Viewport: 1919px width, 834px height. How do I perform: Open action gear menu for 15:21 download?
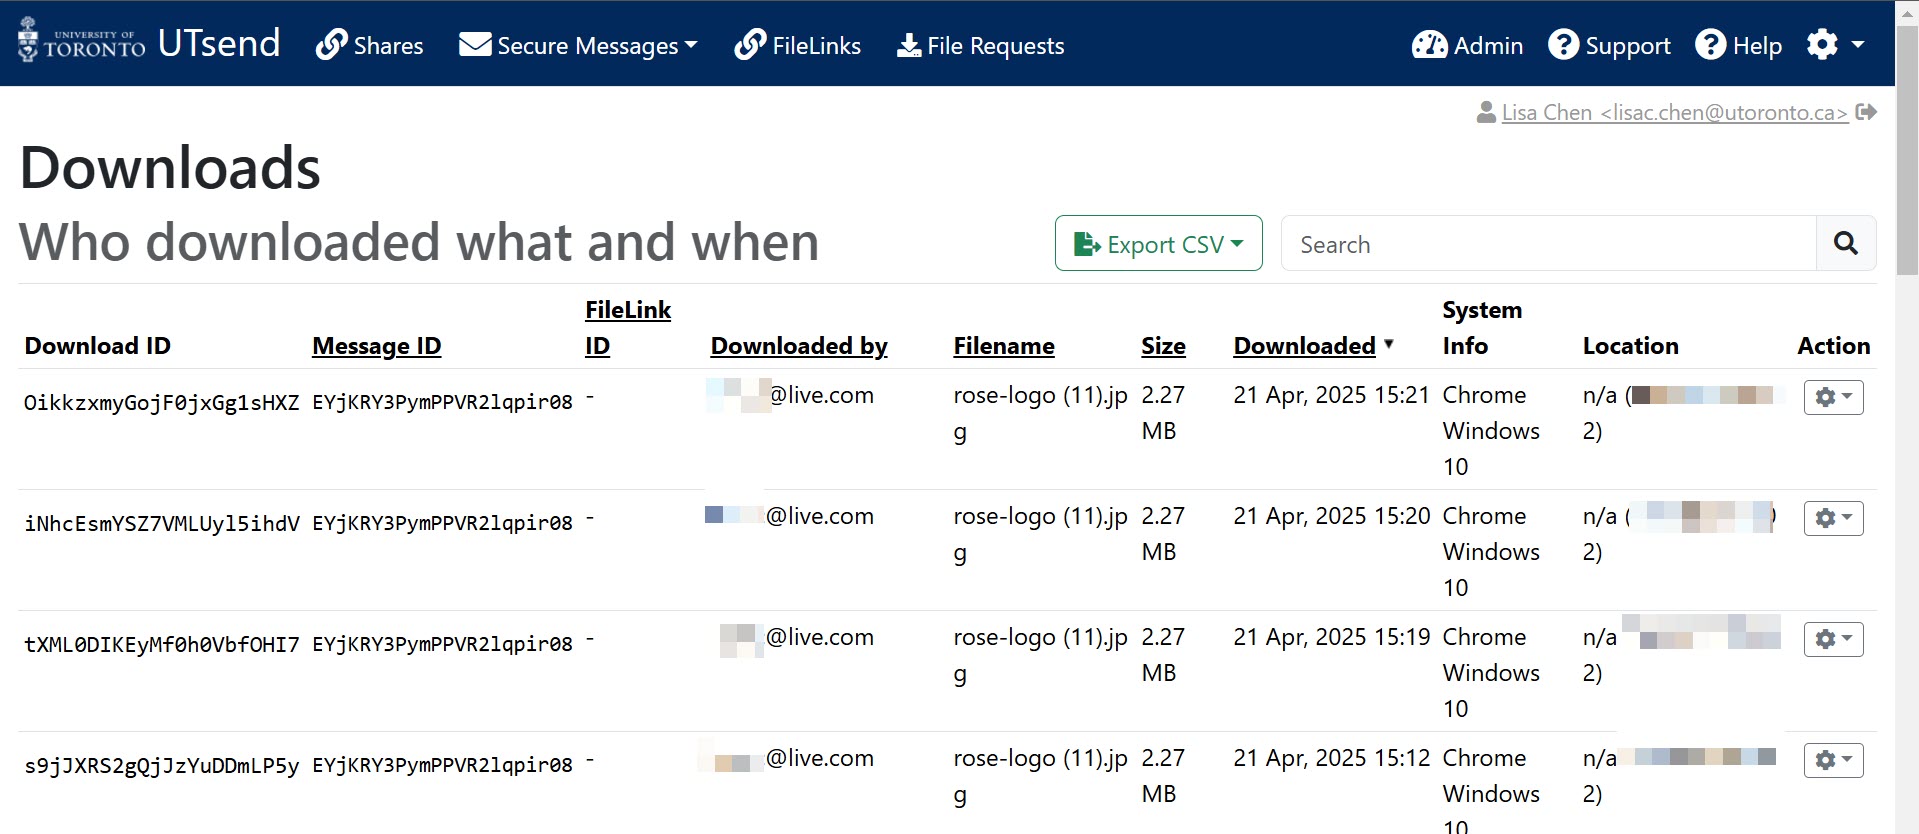click(1833, 397)
